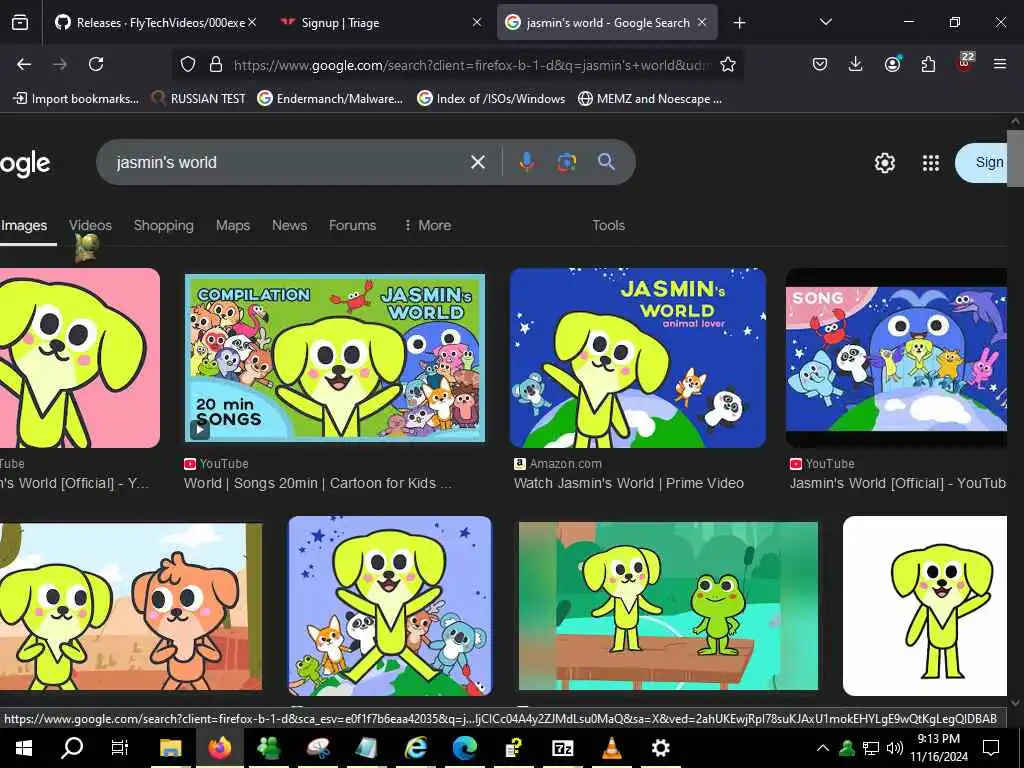Click in the Google search field
The height and width of the screenshot is (768, 1024).
click(x=287, y=162)
